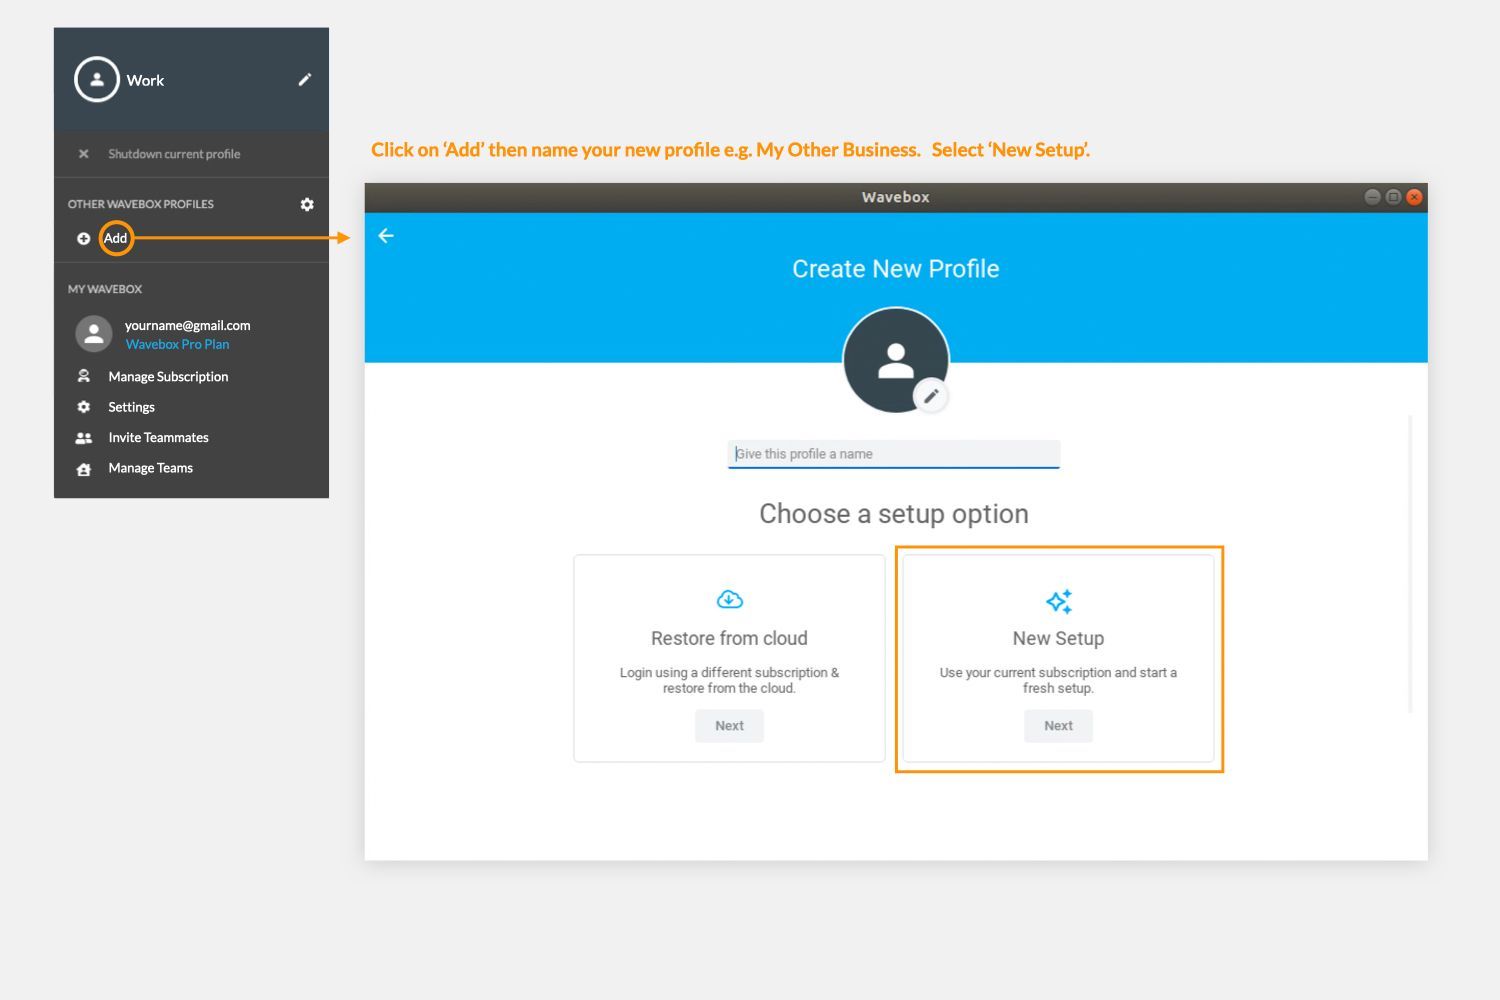Click the window scrollbar on right edge

click(x=1410, y=564)
